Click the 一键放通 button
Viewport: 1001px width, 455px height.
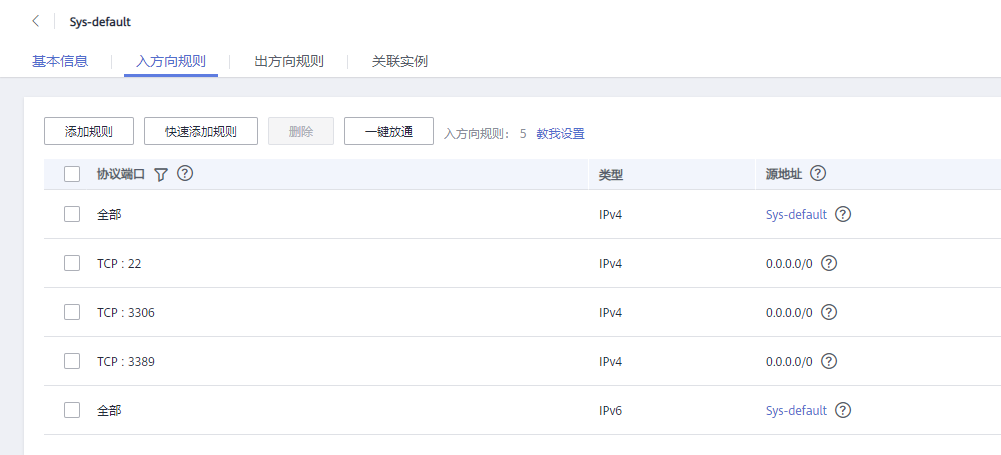pyautogui.click(x=389, y=131)
